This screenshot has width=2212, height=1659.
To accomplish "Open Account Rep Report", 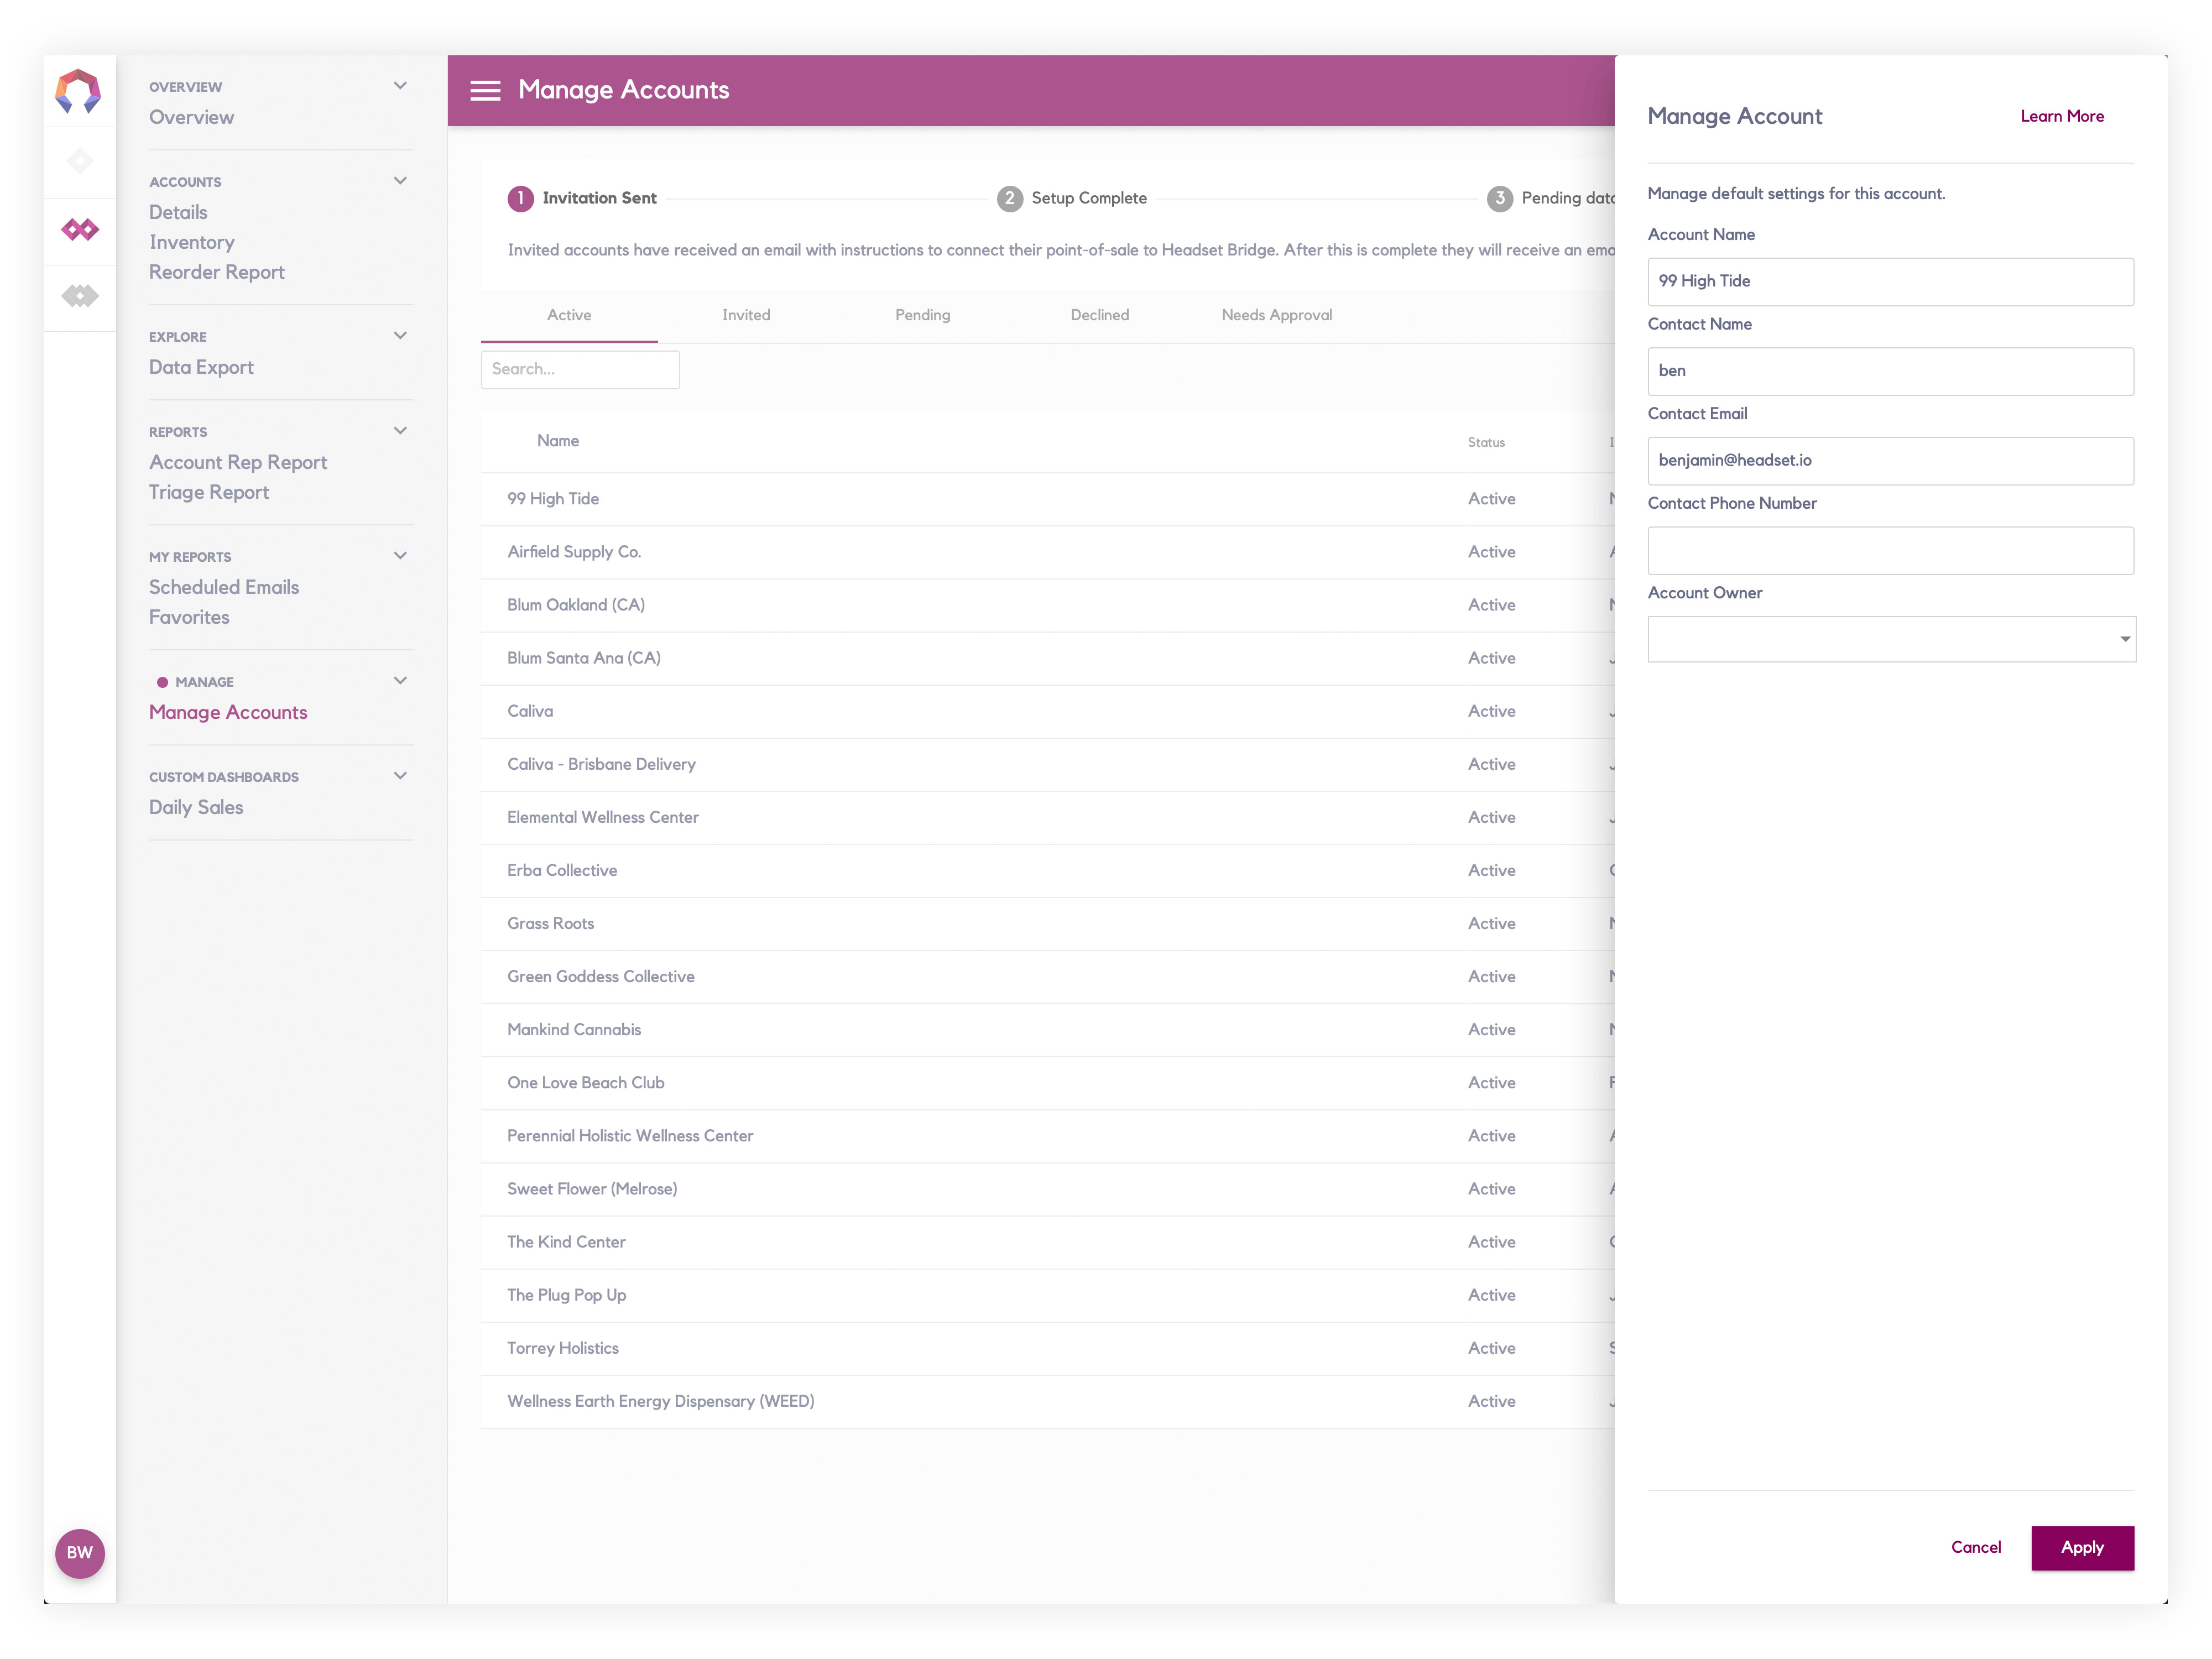I will pyautogui.click(x=238, y=462).
